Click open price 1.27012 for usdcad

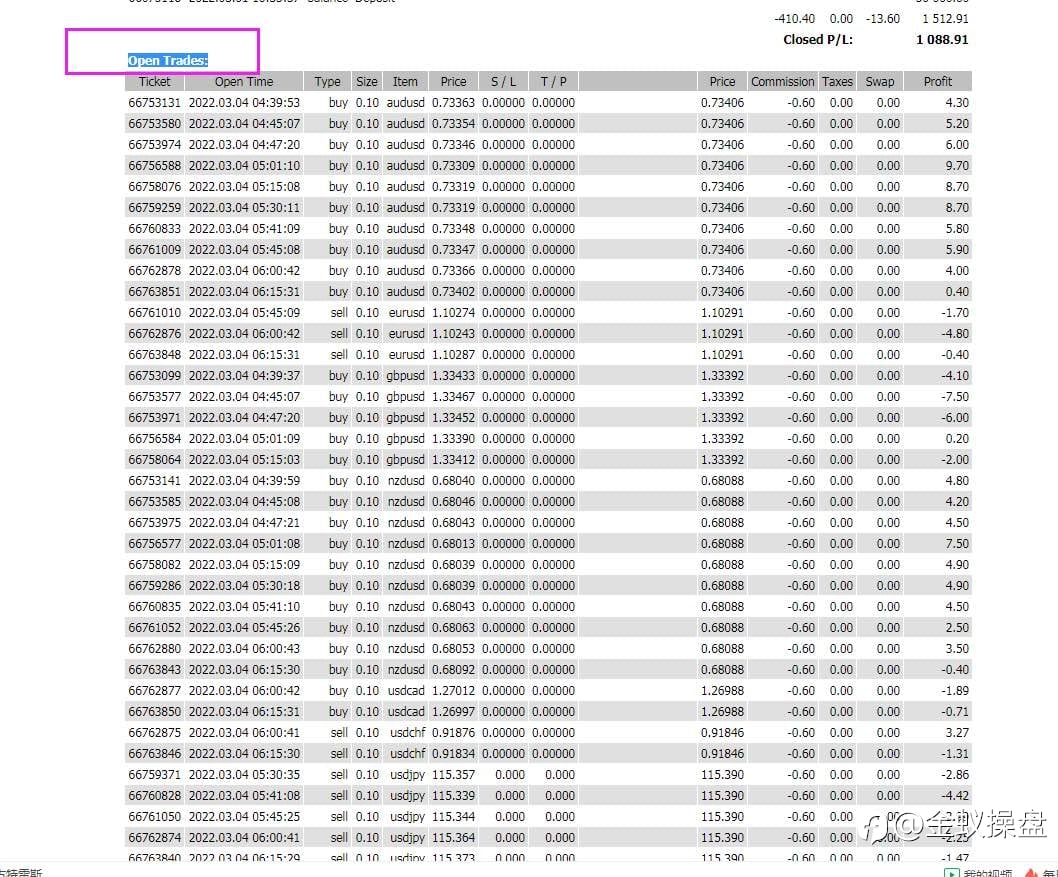[453, 690]
